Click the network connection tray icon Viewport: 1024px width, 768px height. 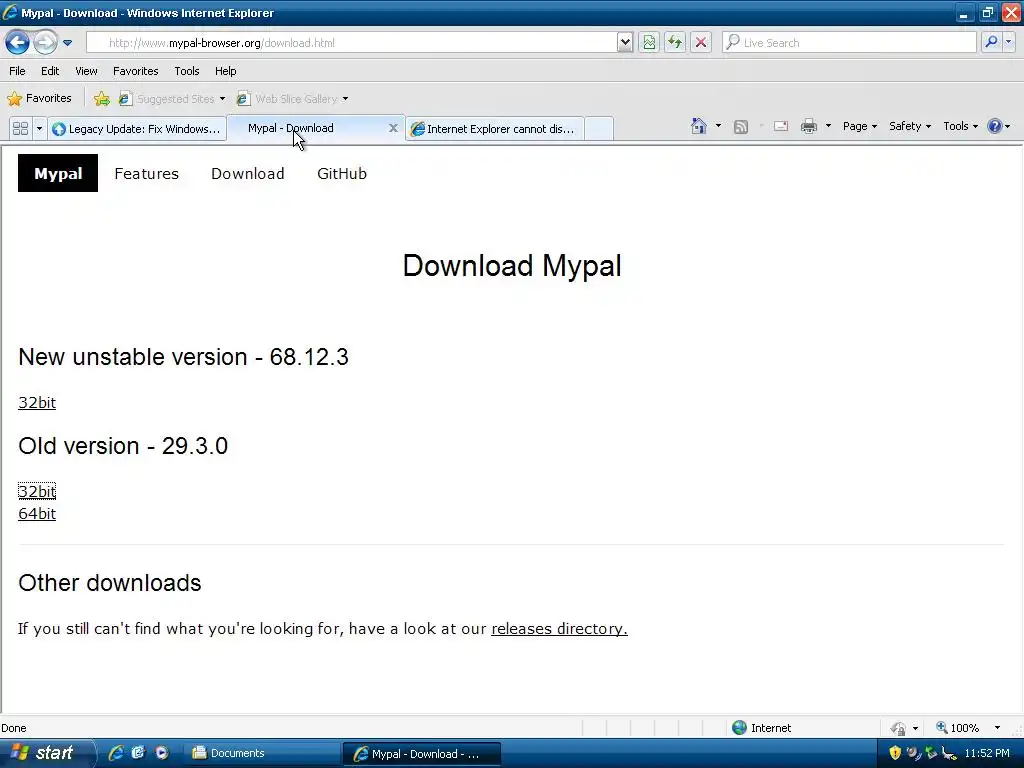coord(949,754)
